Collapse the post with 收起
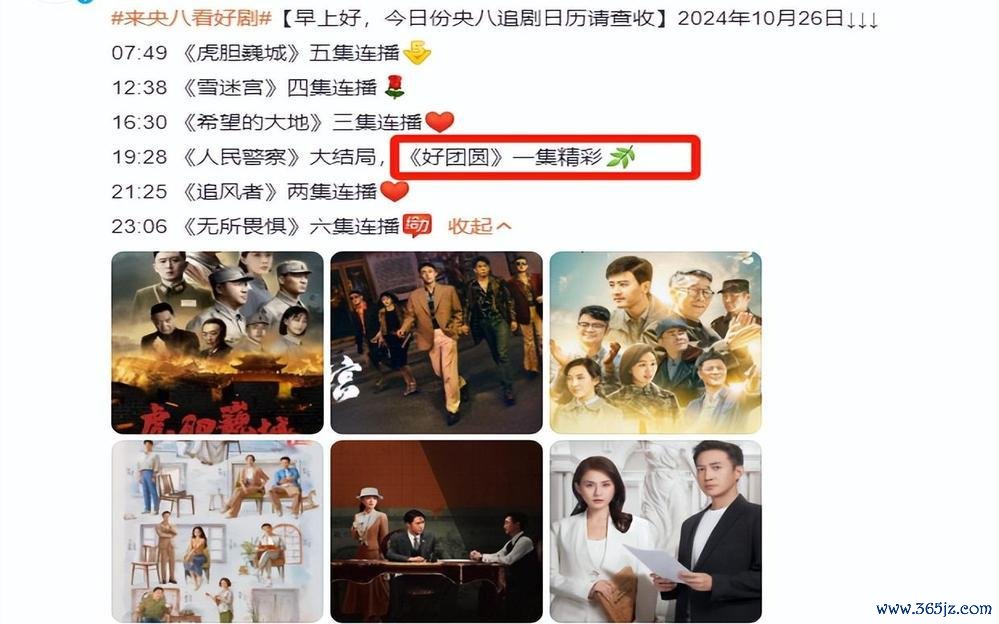The image size is (999, 624). [479, 226]
